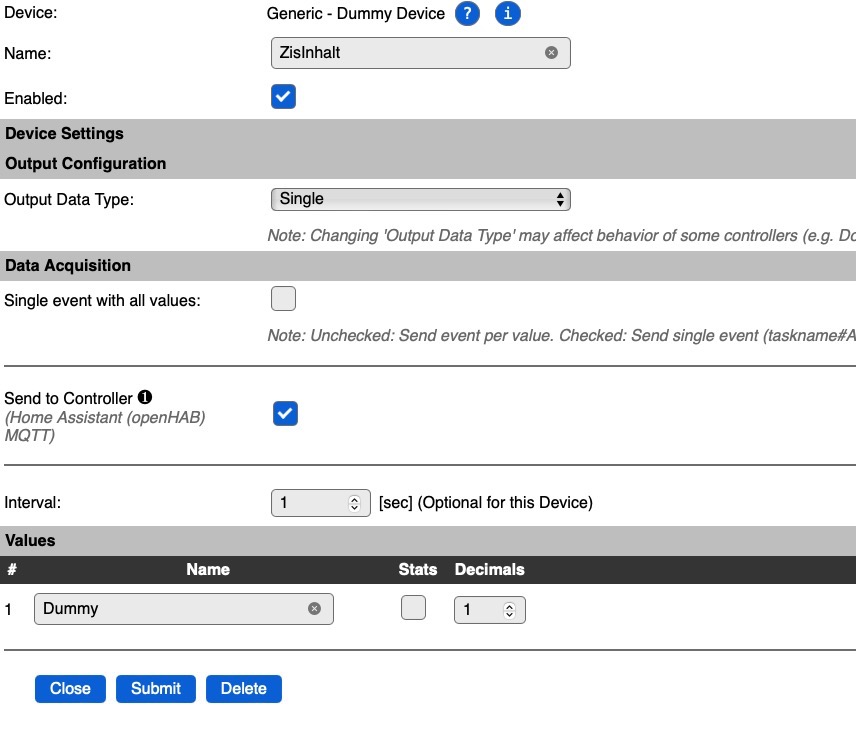Click the Data Acquisition section header
This screenshot has height=738, width=856.
[68, 265]
